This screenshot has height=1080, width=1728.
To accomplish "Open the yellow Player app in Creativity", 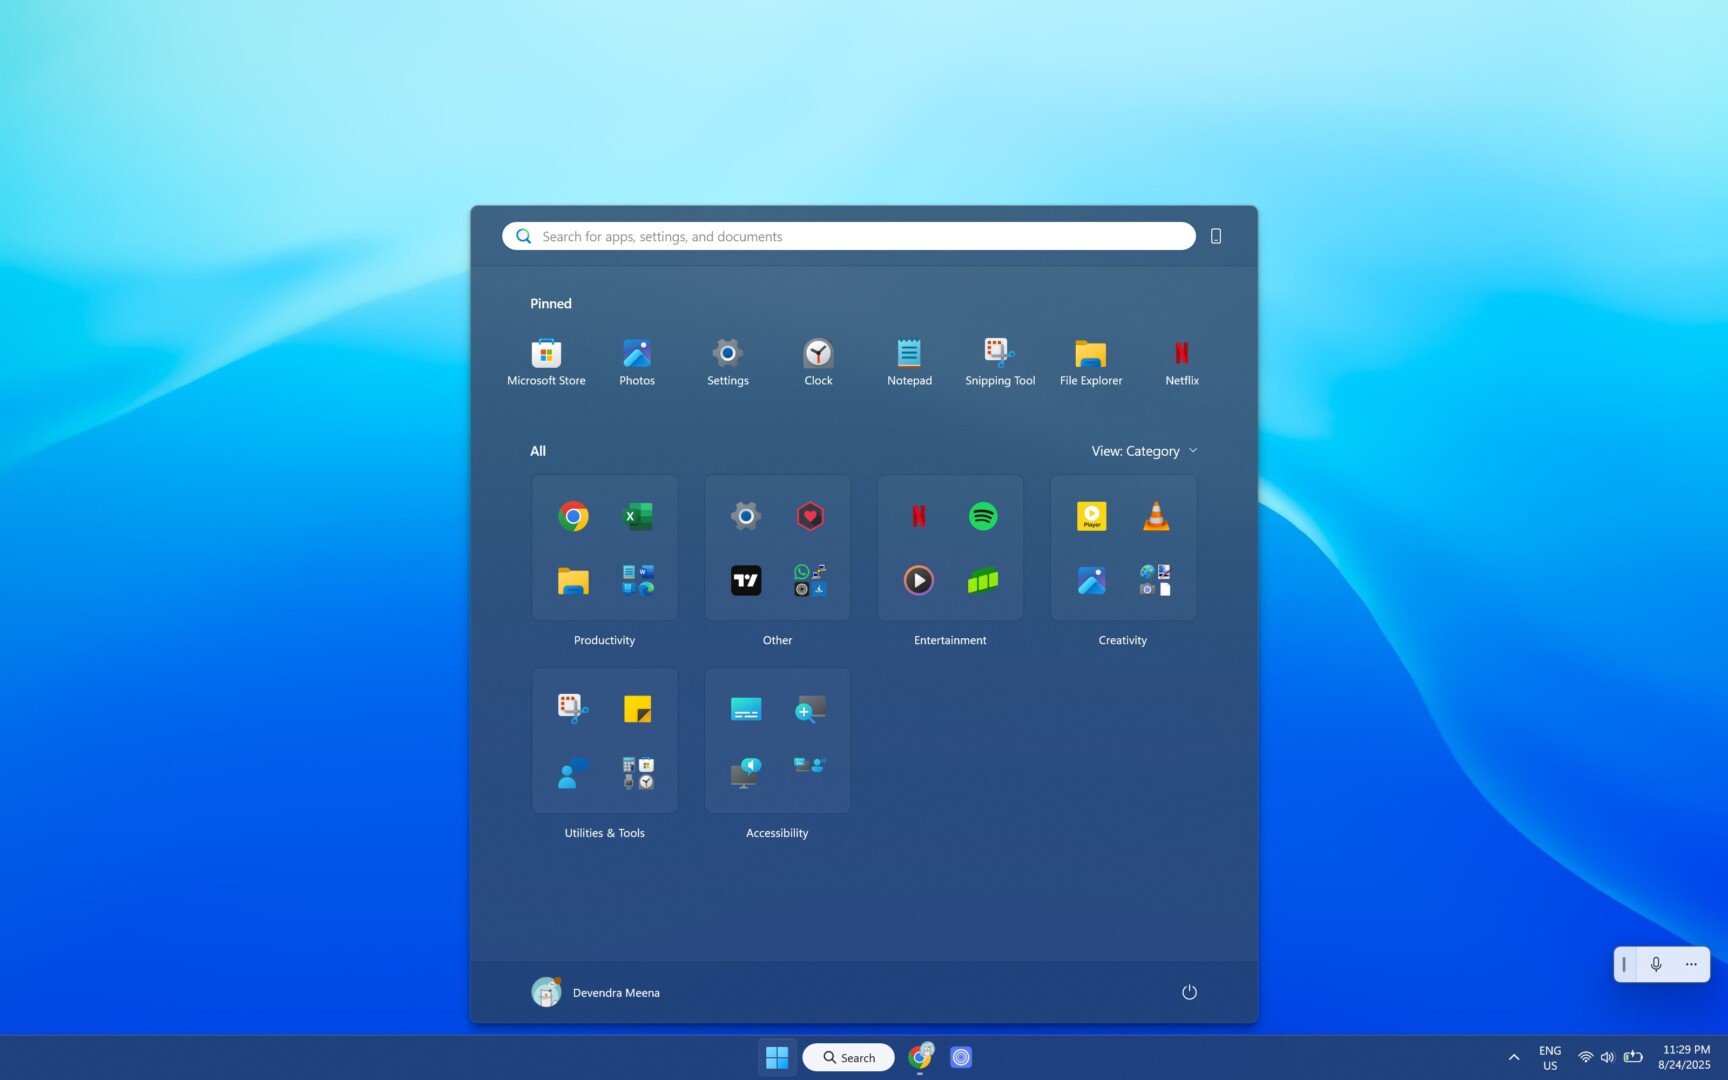I will coord(1091,516).
